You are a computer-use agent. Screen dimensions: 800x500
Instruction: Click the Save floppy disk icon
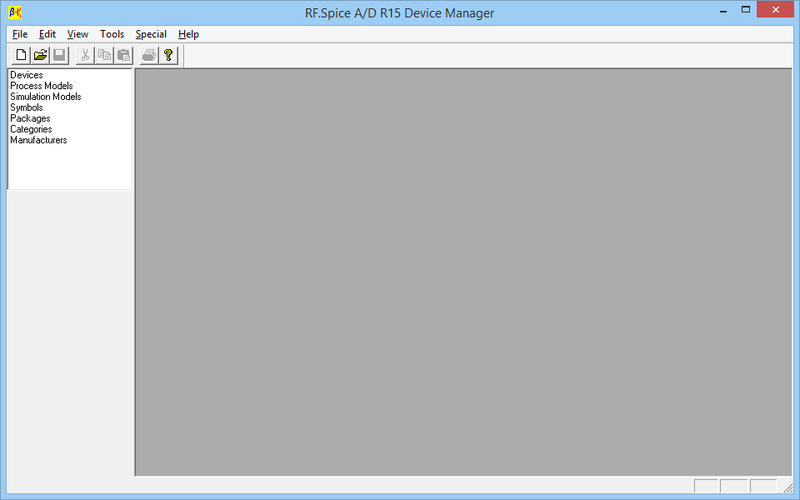pyautogui.click(x=60, y=55)
